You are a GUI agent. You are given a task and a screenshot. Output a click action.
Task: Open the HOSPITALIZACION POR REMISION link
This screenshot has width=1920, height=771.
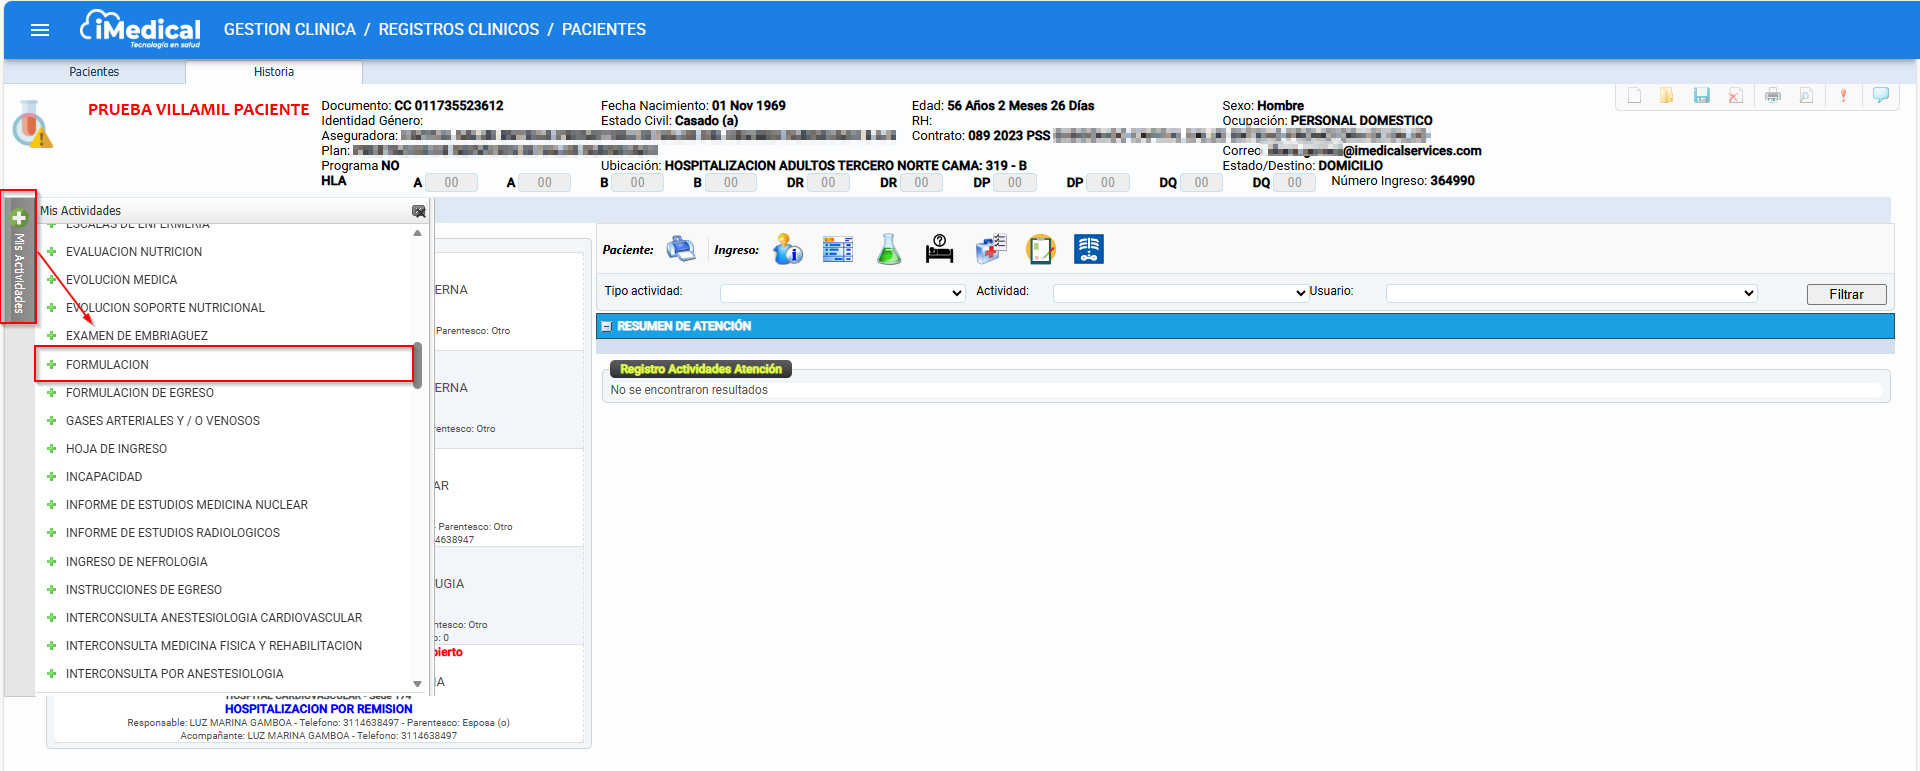click(318, 709)
